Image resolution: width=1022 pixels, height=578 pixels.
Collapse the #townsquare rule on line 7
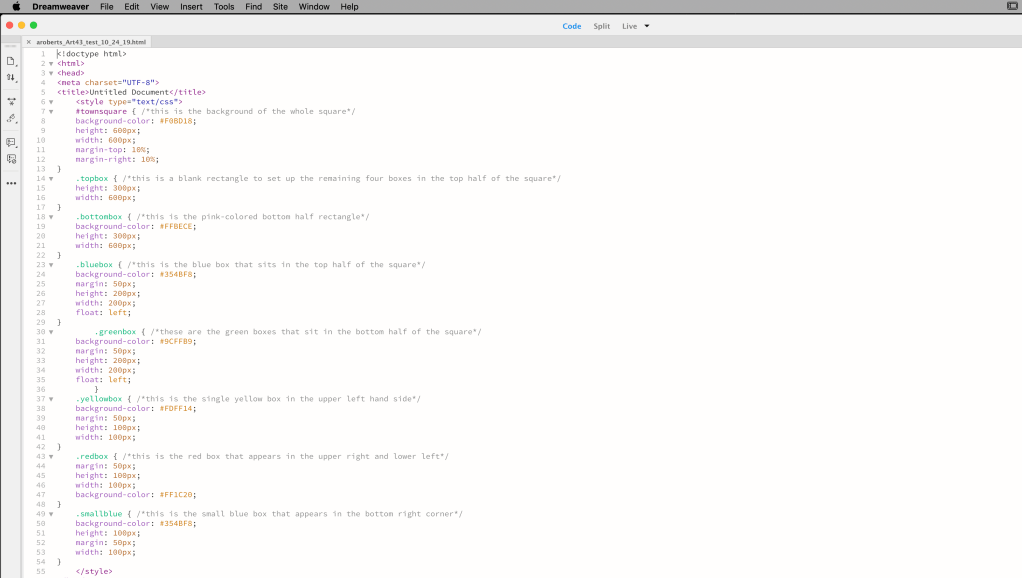click(x=50, y=111)
